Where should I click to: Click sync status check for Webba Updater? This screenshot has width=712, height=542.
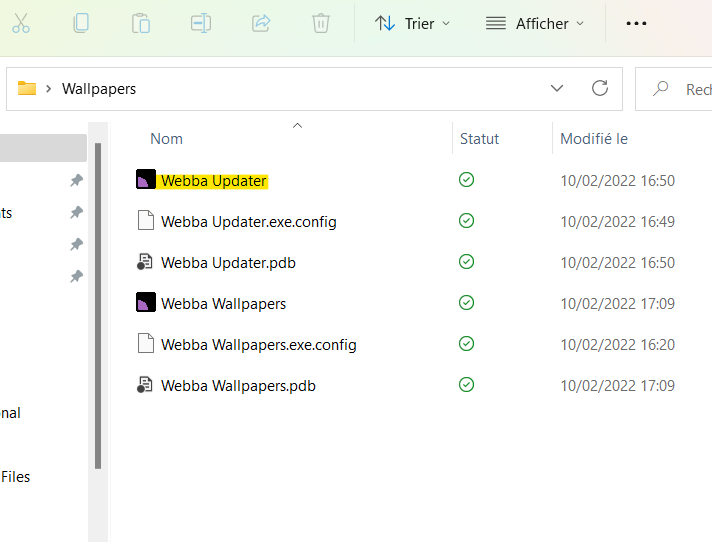(466, 180)
